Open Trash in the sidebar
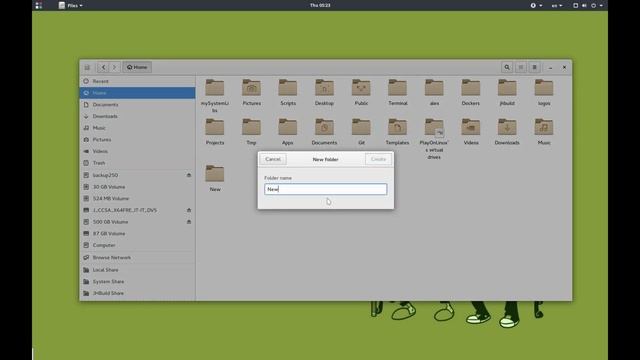 137,163
